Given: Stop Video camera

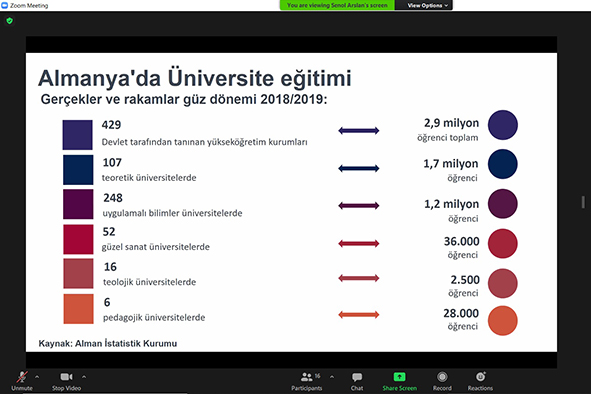Looking at the screenshot, I should [66, 381].
